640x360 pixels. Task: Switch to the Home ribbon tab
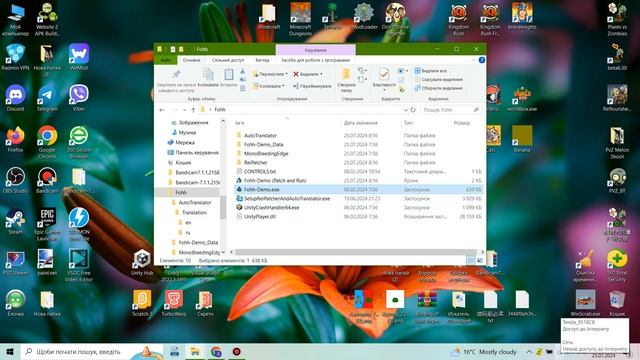[x=191, y=60]
